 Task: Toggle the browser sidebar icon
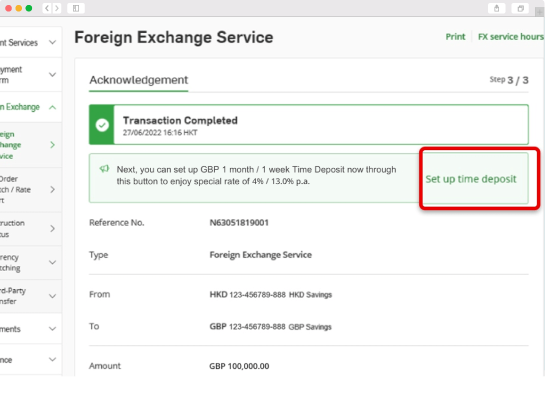[76, 8]
